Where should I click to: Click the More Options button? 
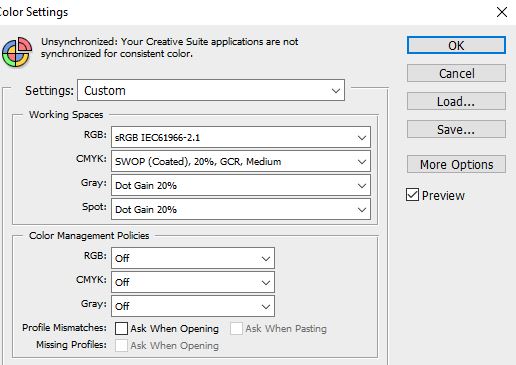pos(456,164)
